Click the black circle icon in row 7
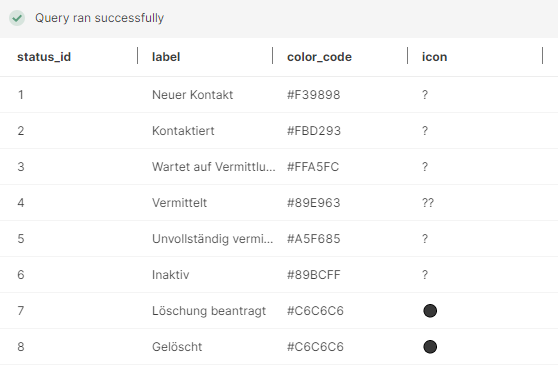The image size is (558, 372). click(x=430, y=311)
